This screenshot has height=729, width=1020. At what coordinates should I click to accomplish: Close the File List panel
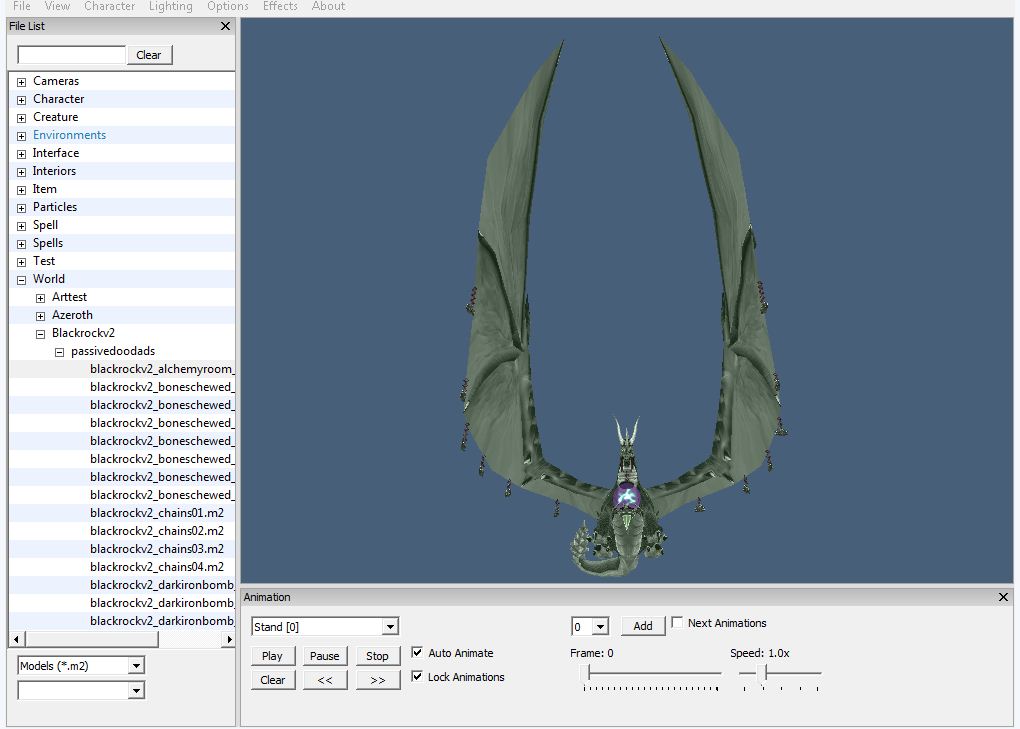pos(225,26)
